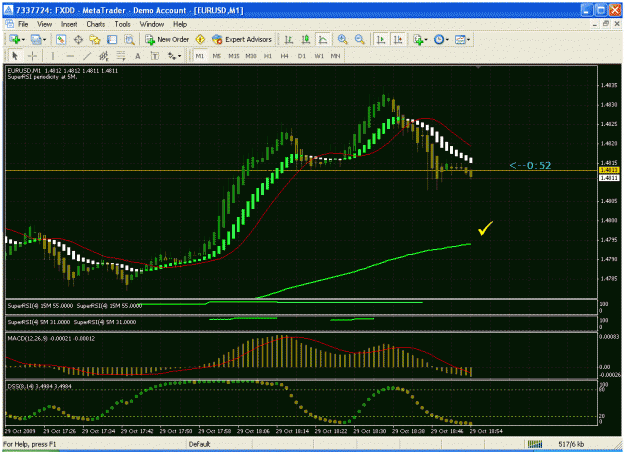Viewport: 625px width, 452px height.
Task: Toggle Chart Shift button
Action: 398,39
